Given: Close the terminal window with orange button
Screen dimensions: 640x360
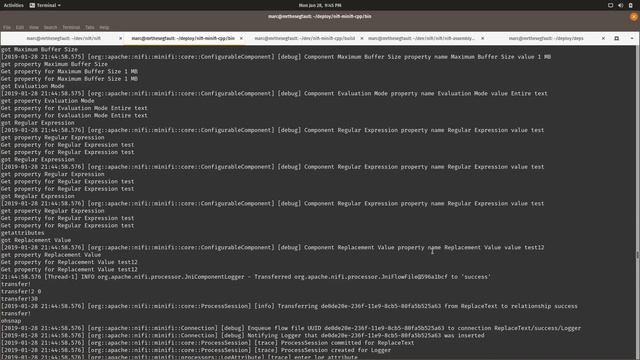Looking at the screenshot, I should (x=633, y=17).
